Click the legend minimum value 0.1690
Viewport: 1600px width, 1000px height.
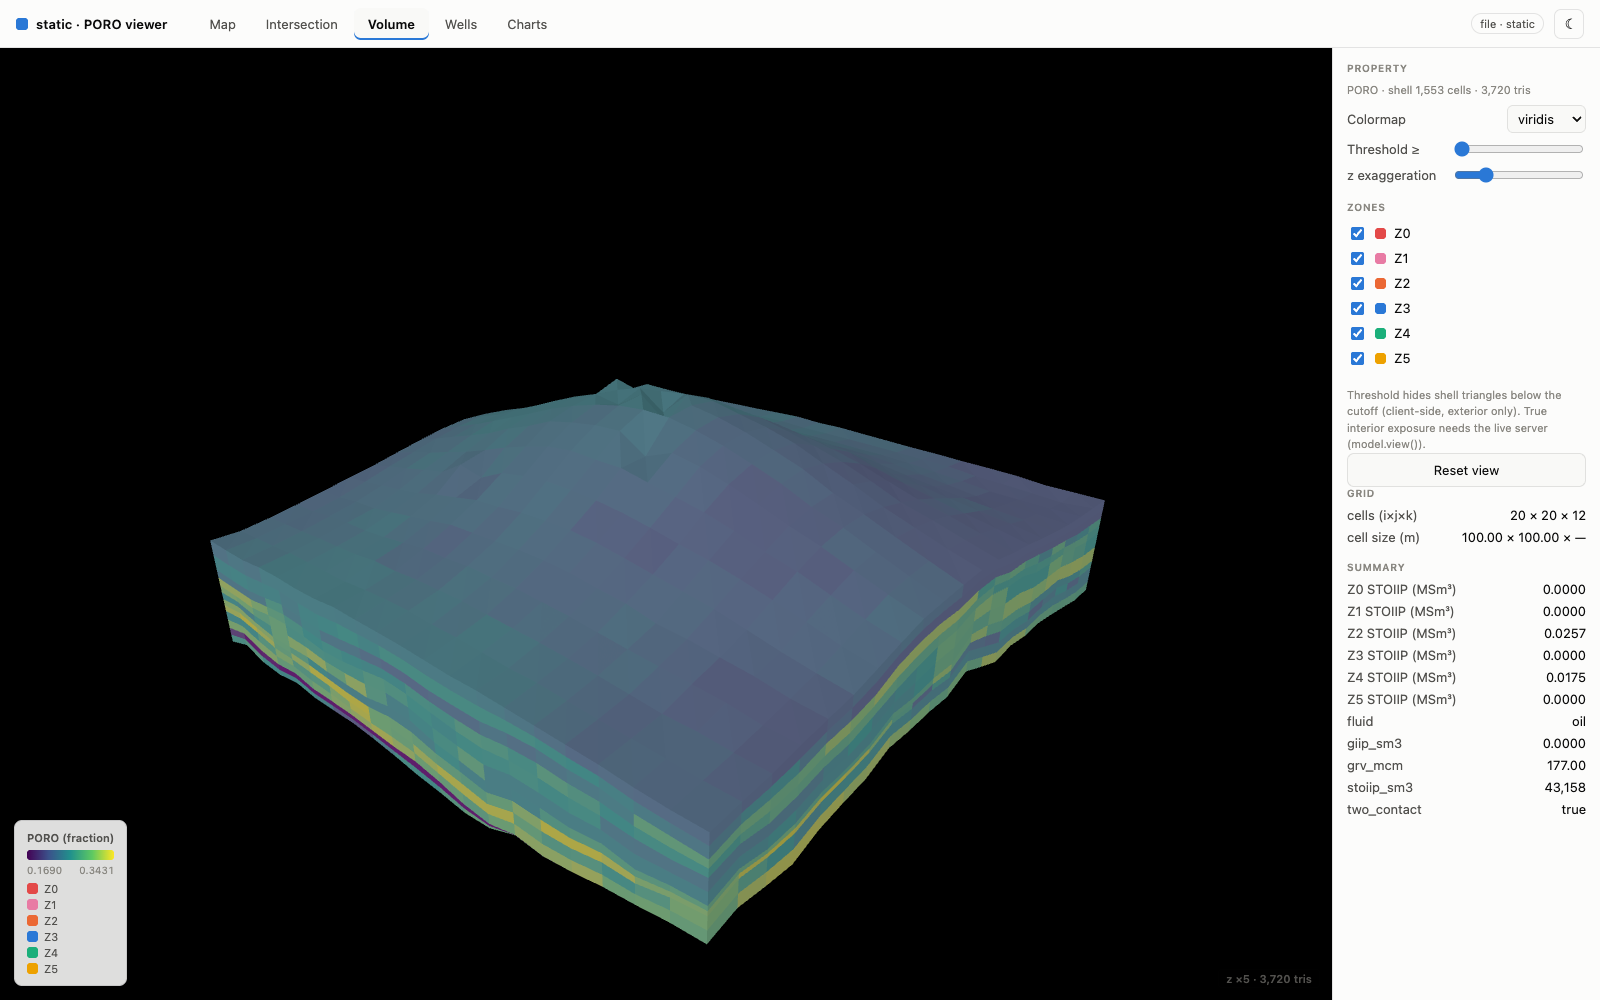(44, 871)
